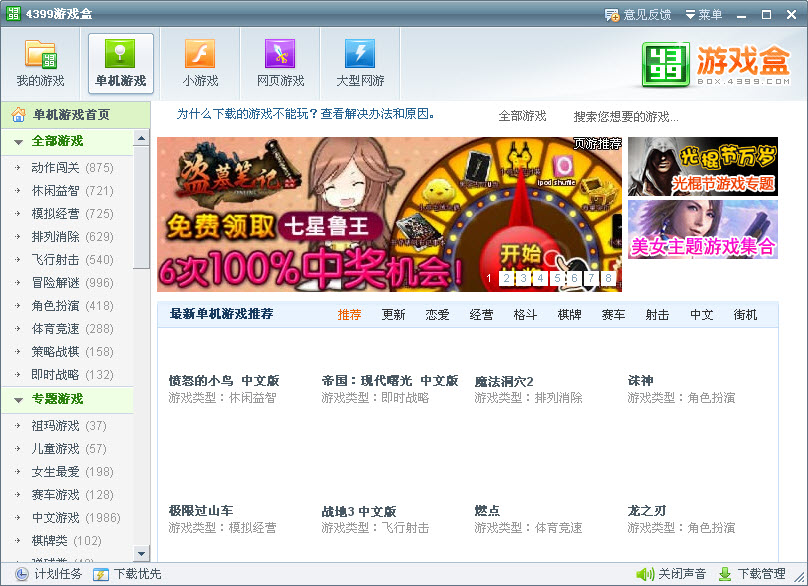The image size is (808, 586).
Task: Open the 我的游戏 folder icon
Action: click(x=40, y=54)
